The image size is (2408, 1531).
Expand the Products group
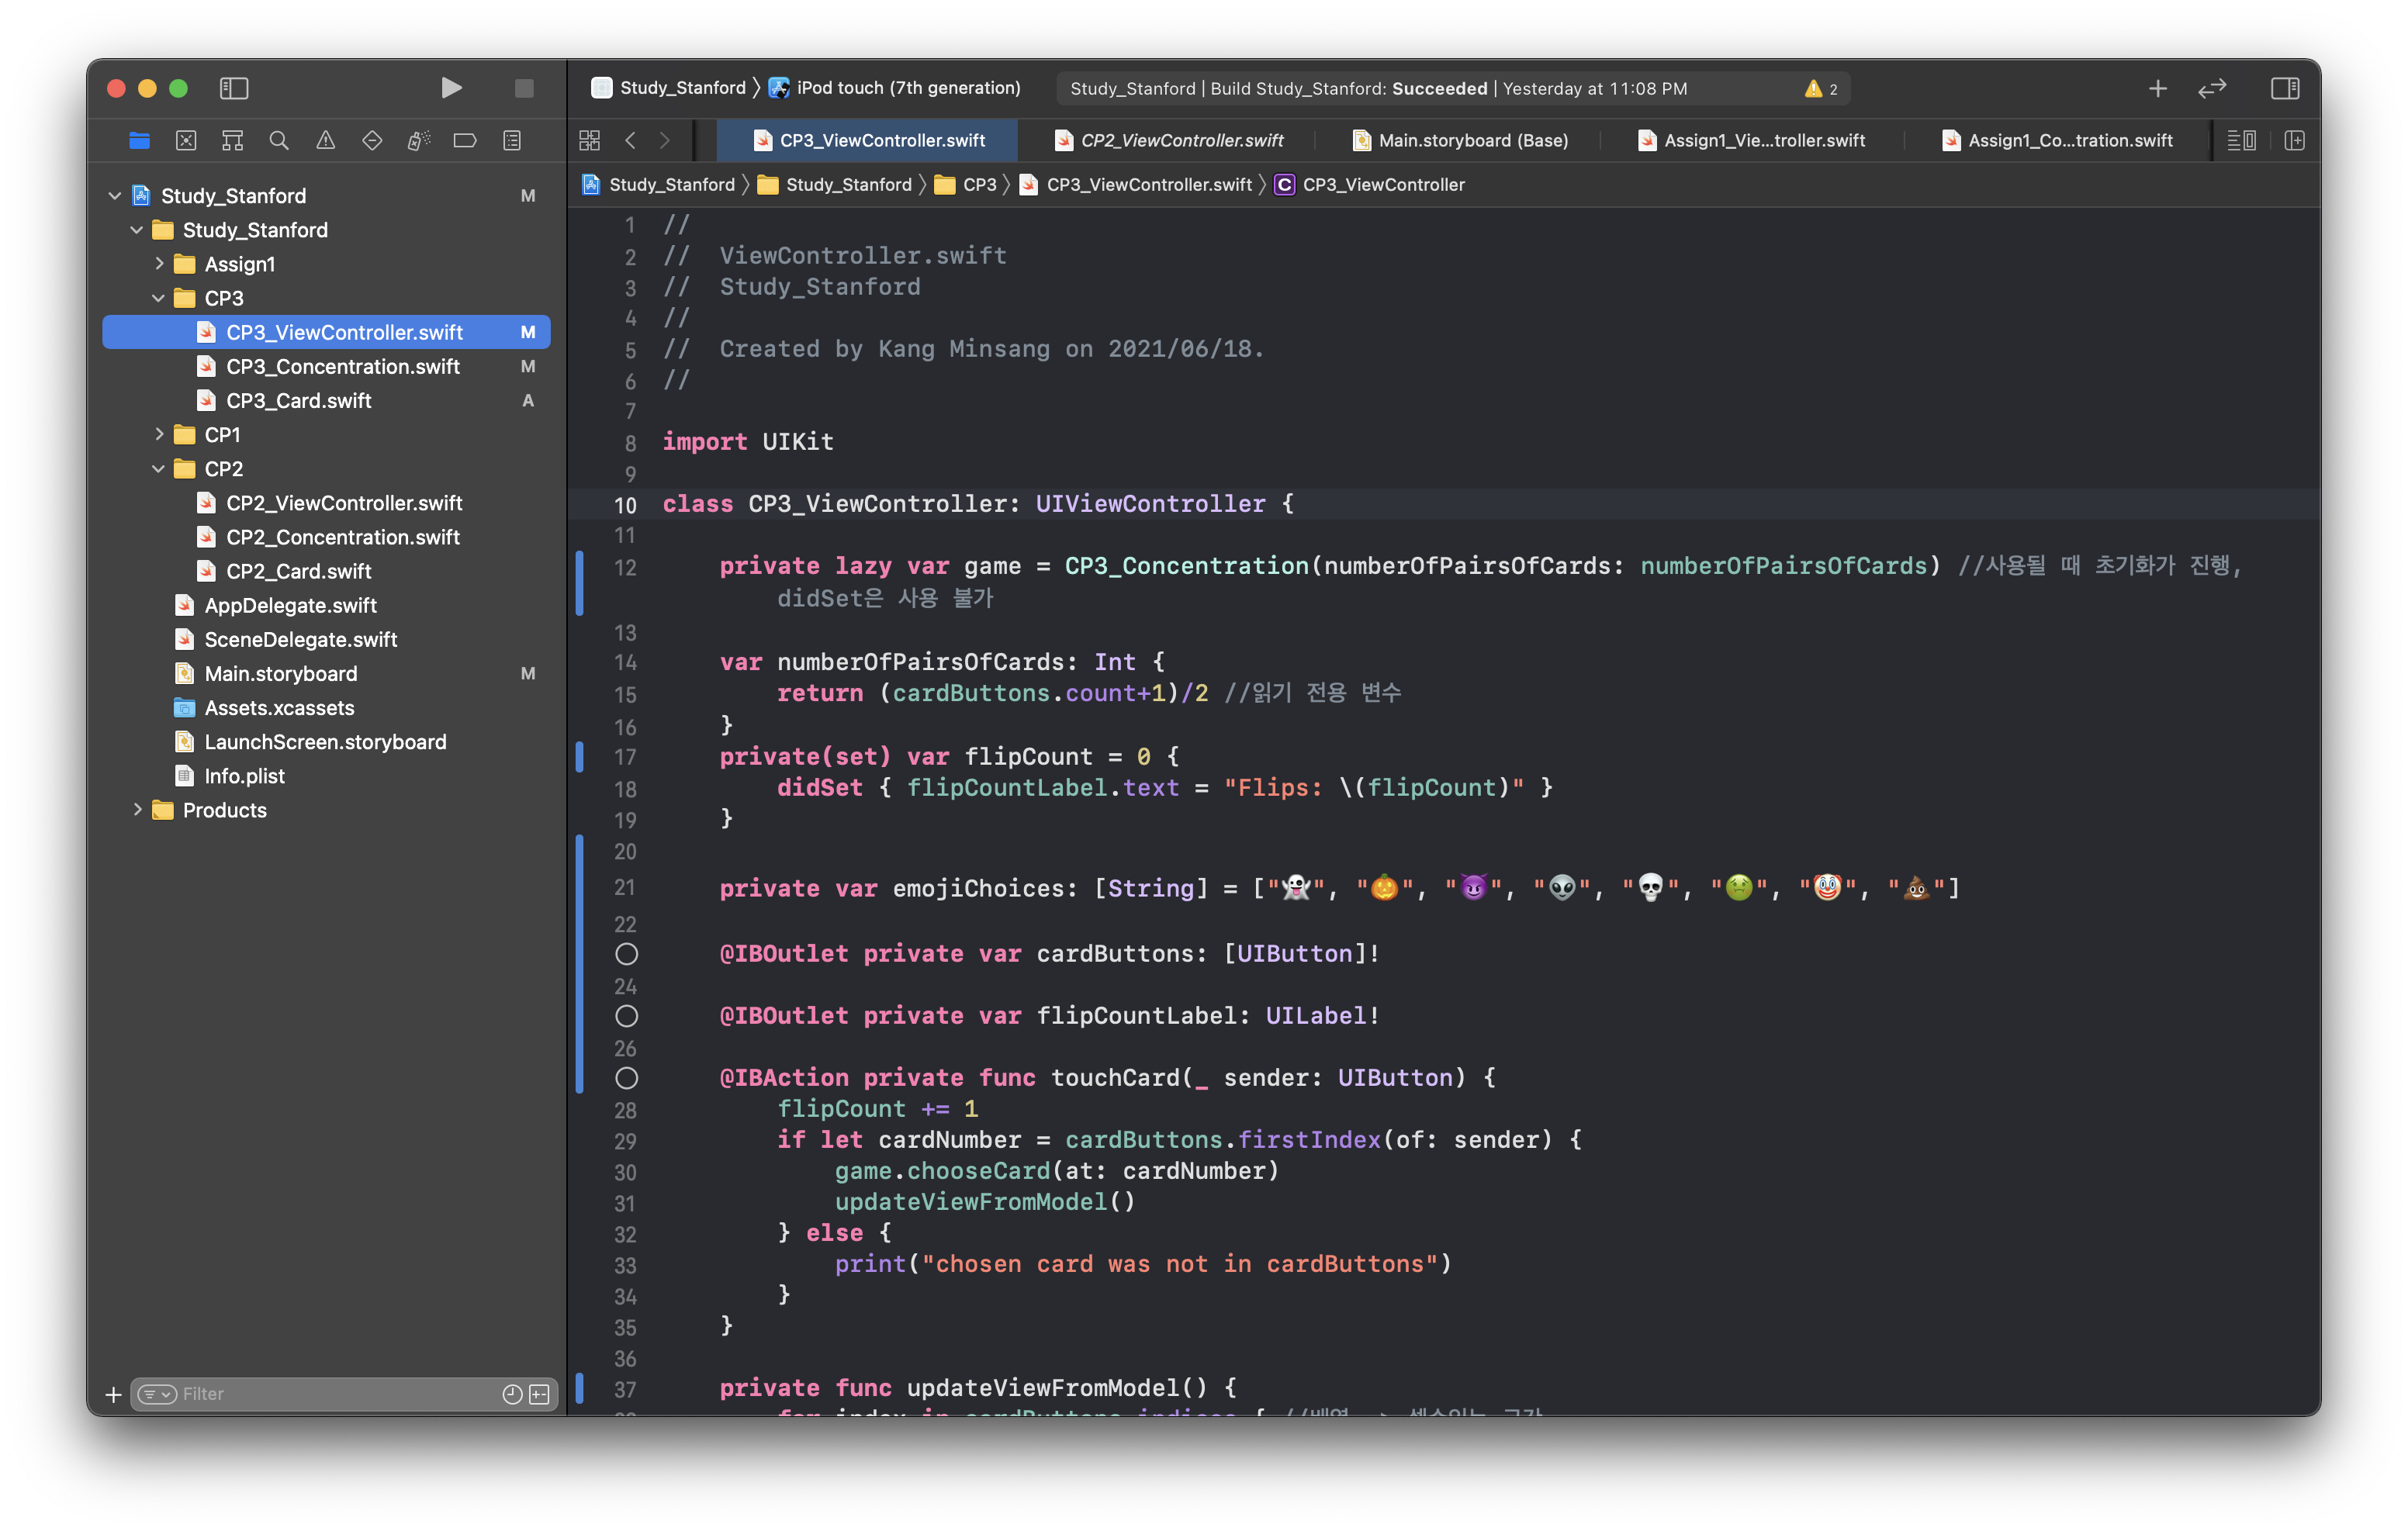(x=138, y=810)
